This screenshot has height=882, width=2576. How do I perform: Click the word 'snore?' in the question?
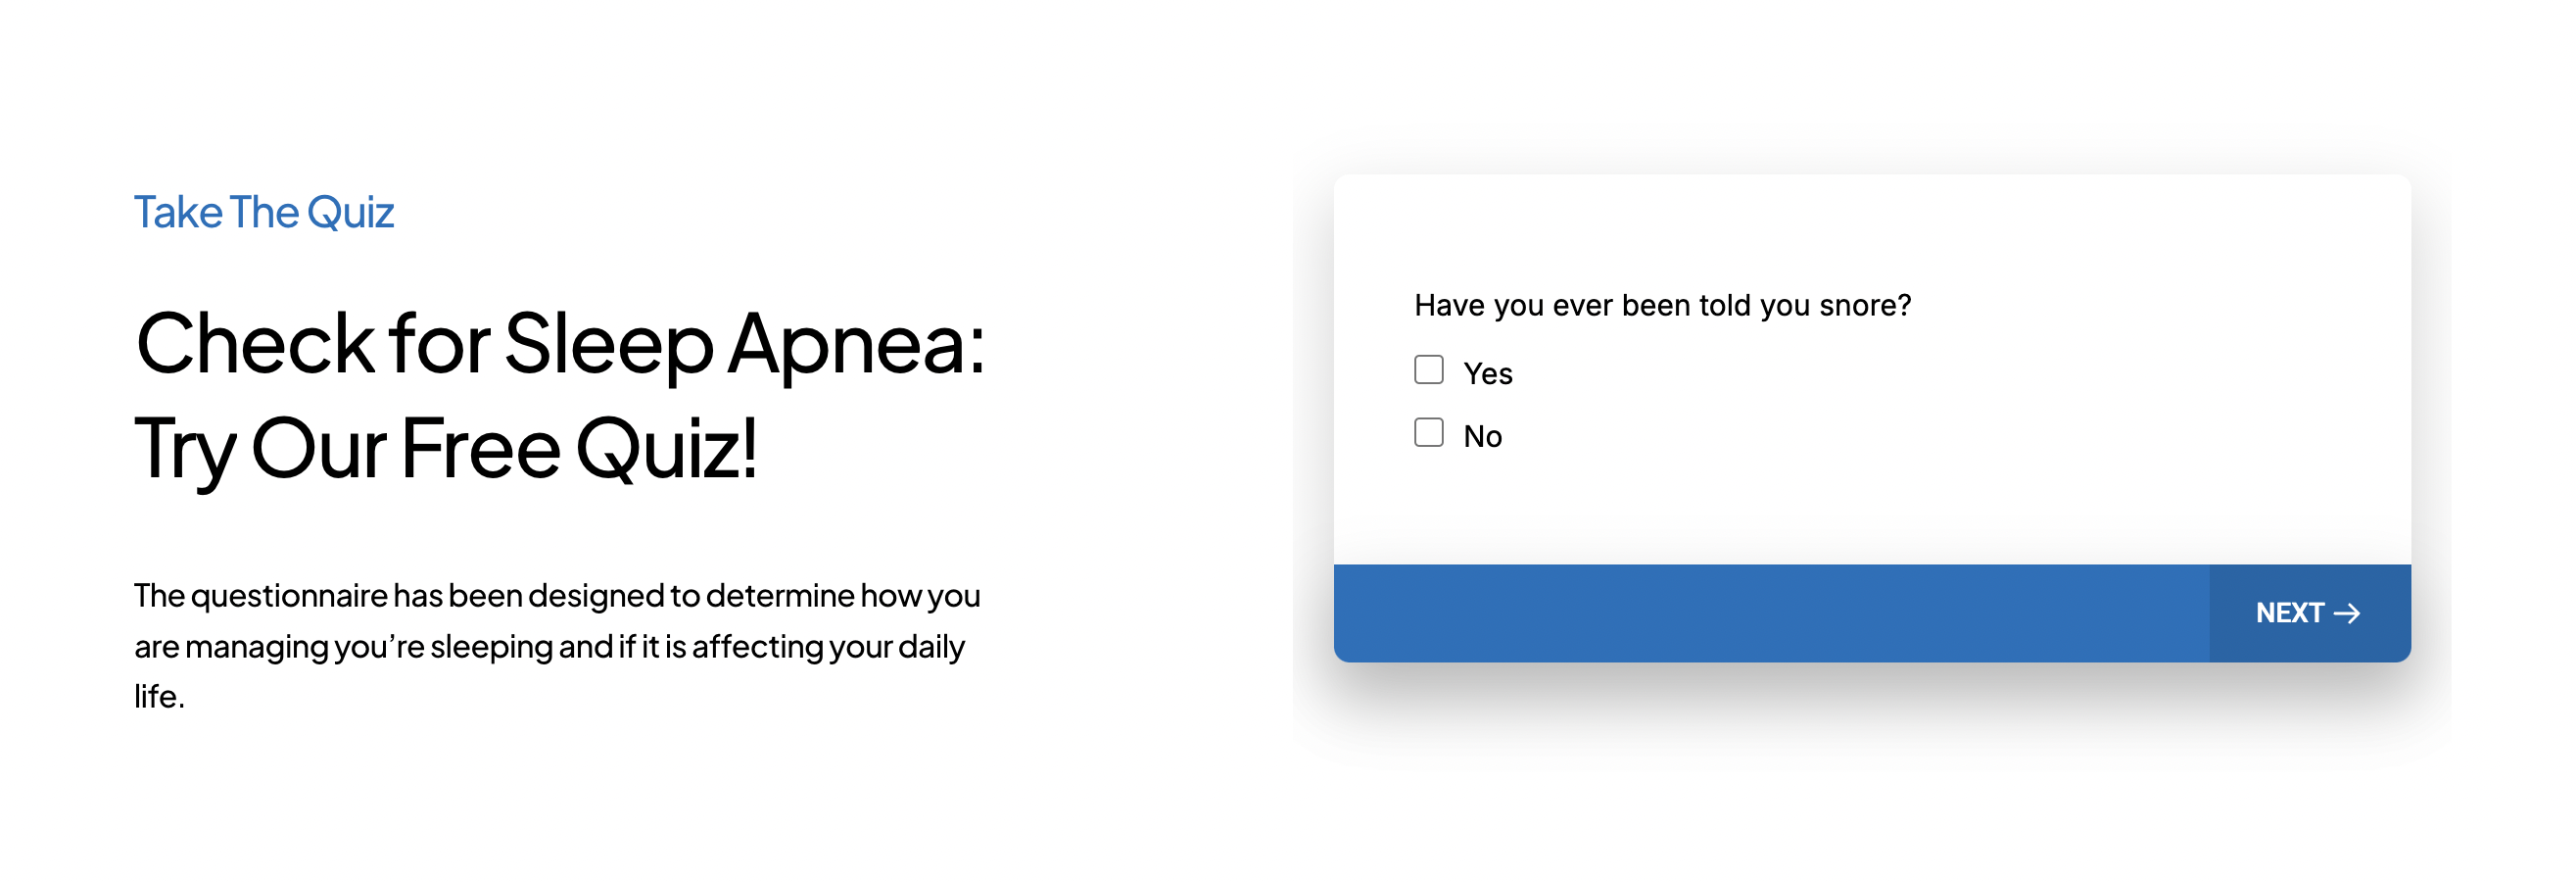coord(1865,305)
